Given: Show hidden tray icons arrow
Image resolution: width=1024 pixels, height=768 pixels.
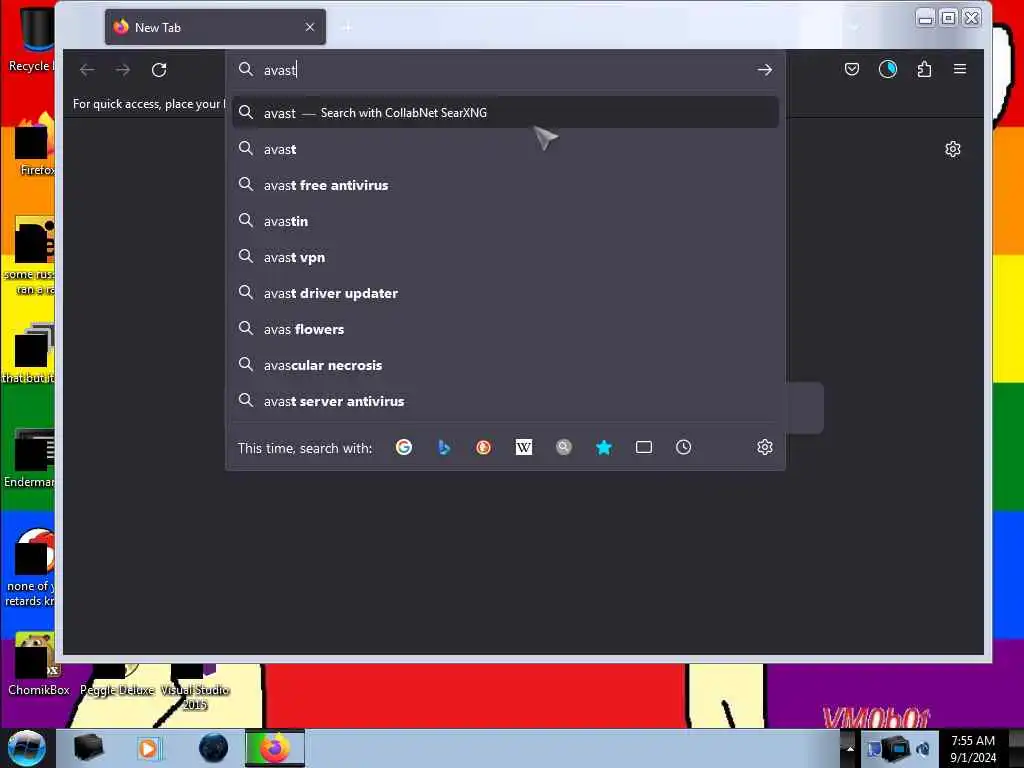Looking at the screenshot, I should point(850,748).
